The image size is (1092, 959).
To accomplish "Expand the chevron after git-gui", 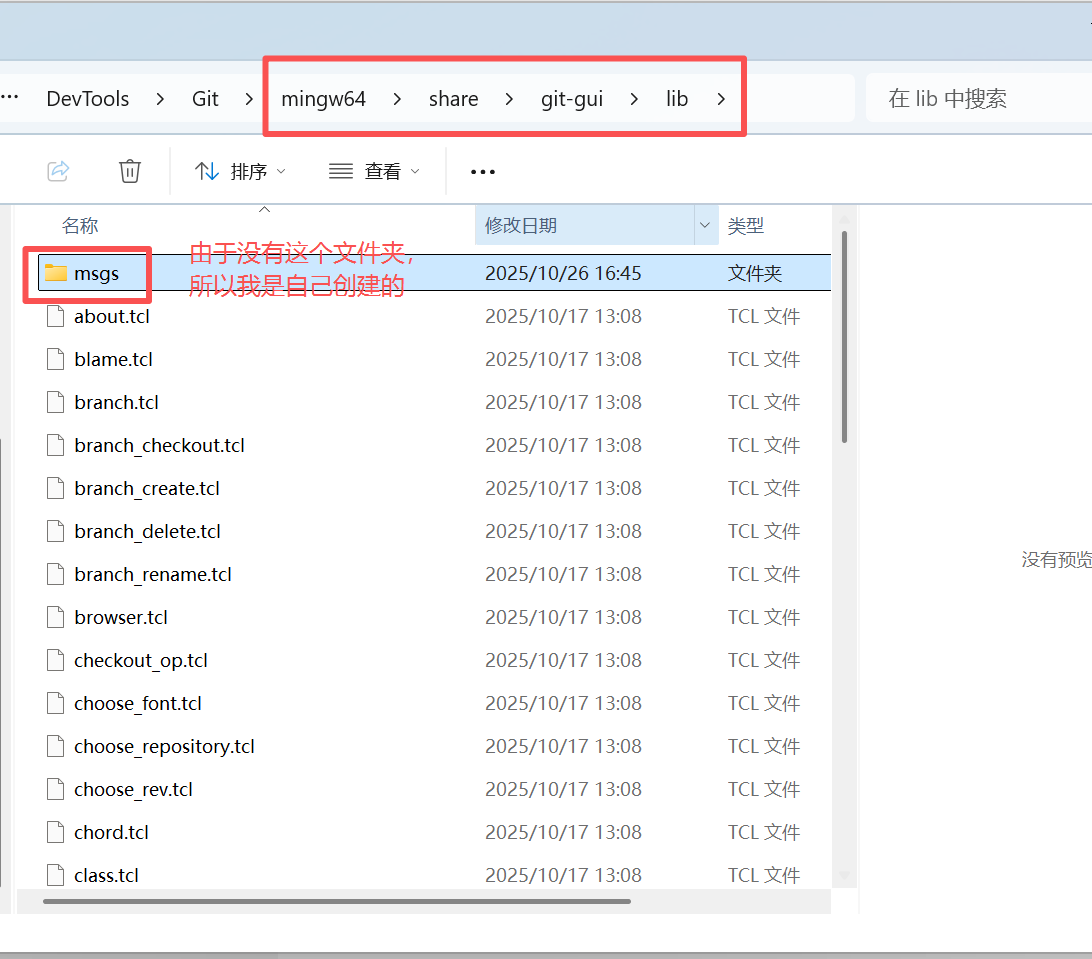I will (634, 100).
